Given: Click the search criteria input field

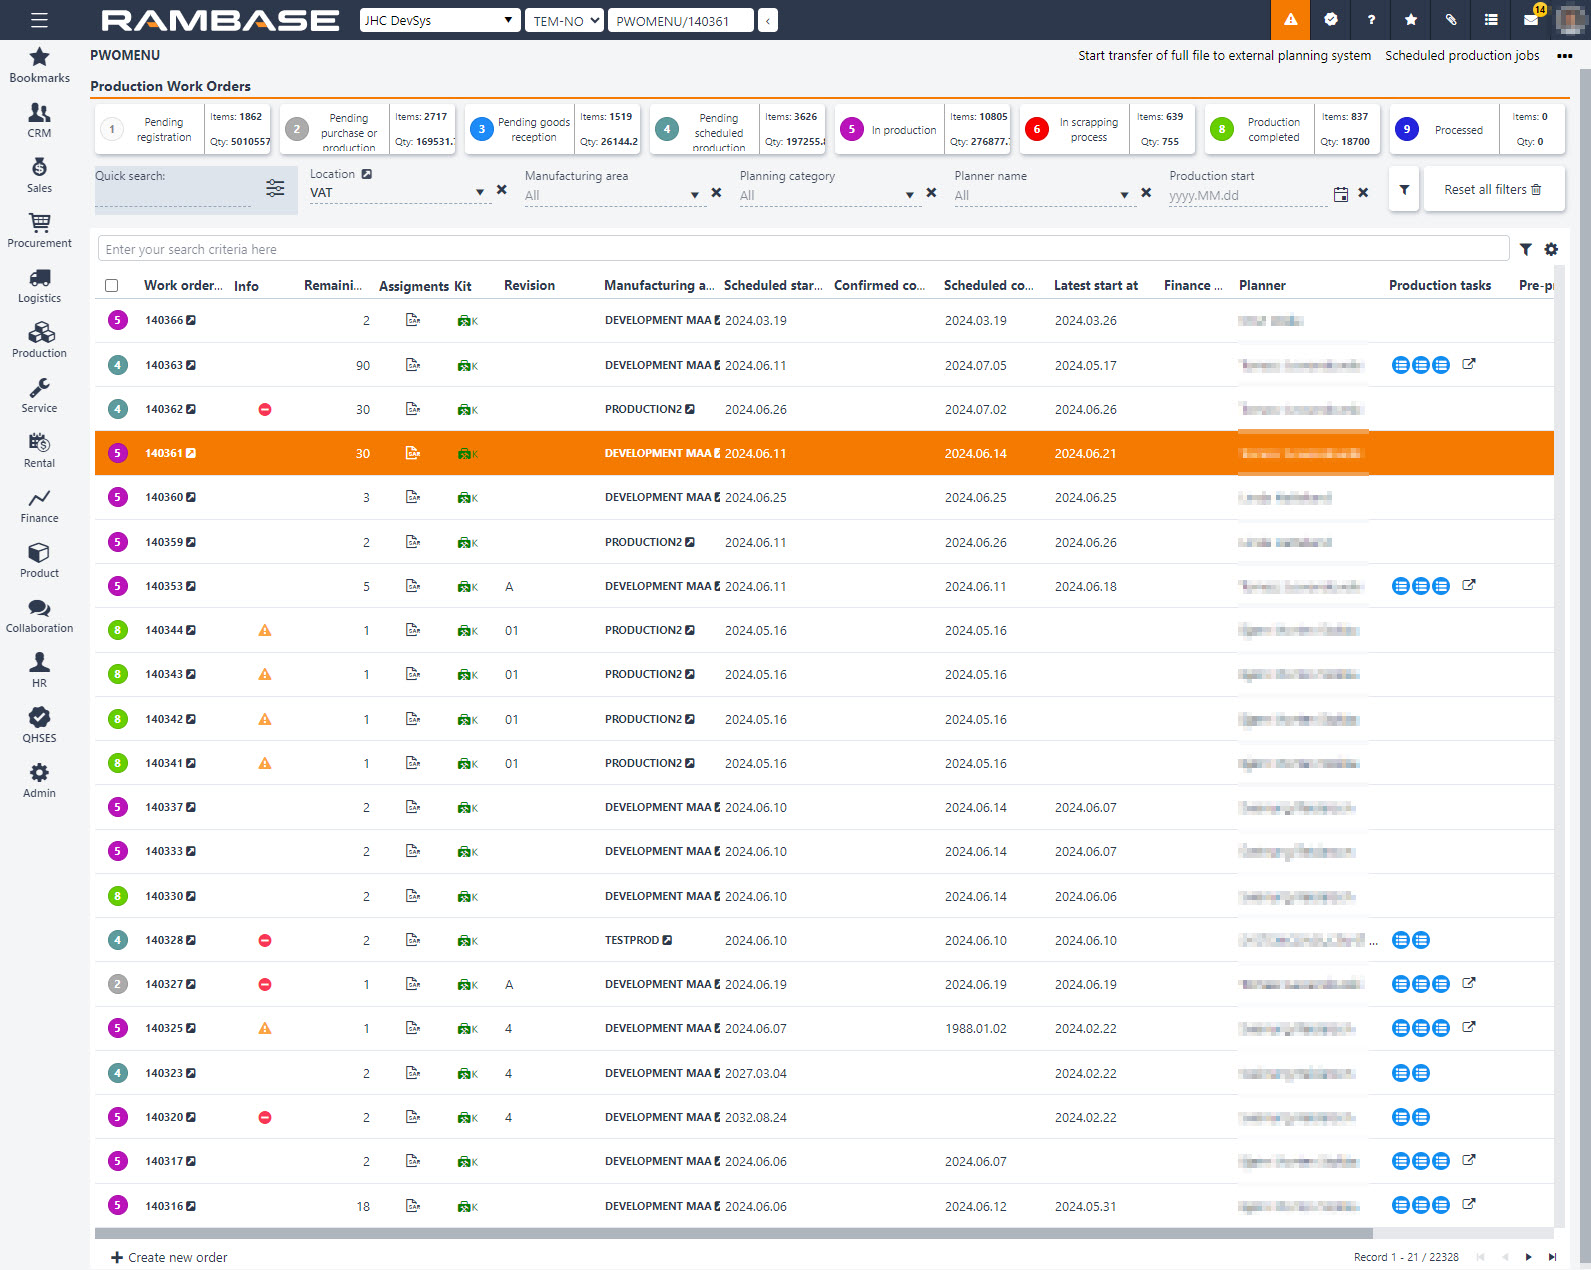Looking at the screenshot, I should (x=802, y=250).
